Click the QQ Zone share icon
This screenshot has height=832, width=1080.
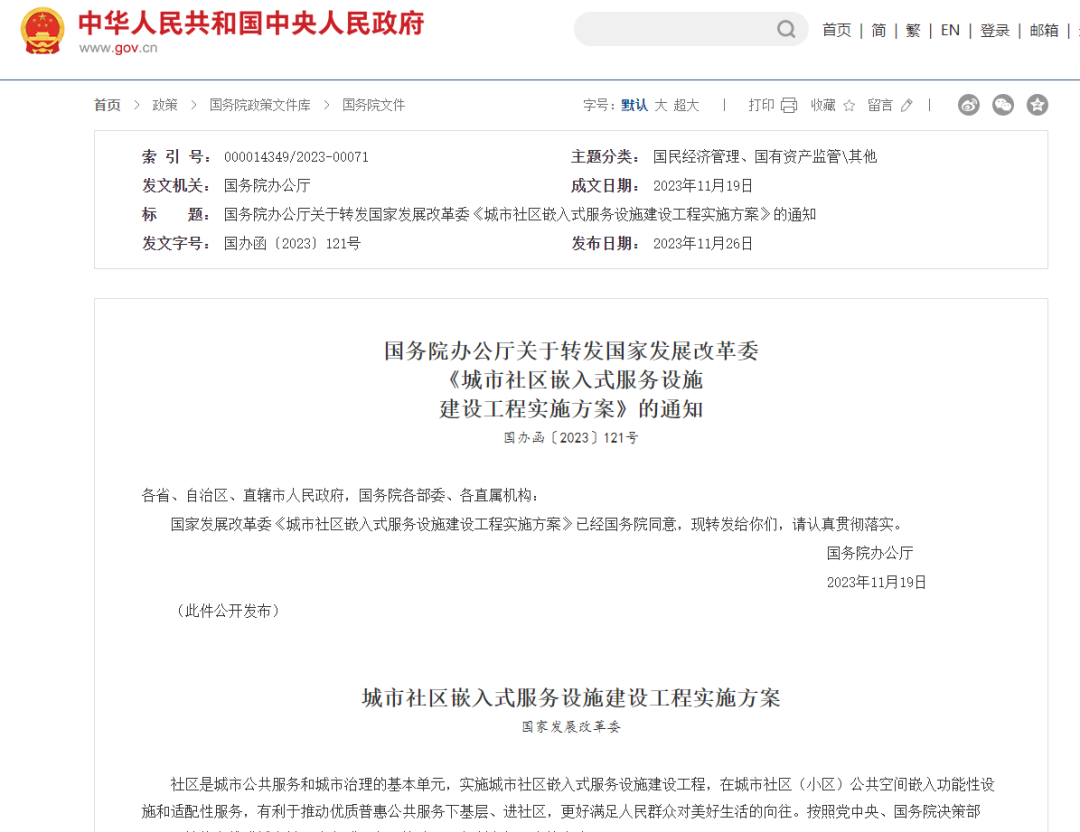1035,104
